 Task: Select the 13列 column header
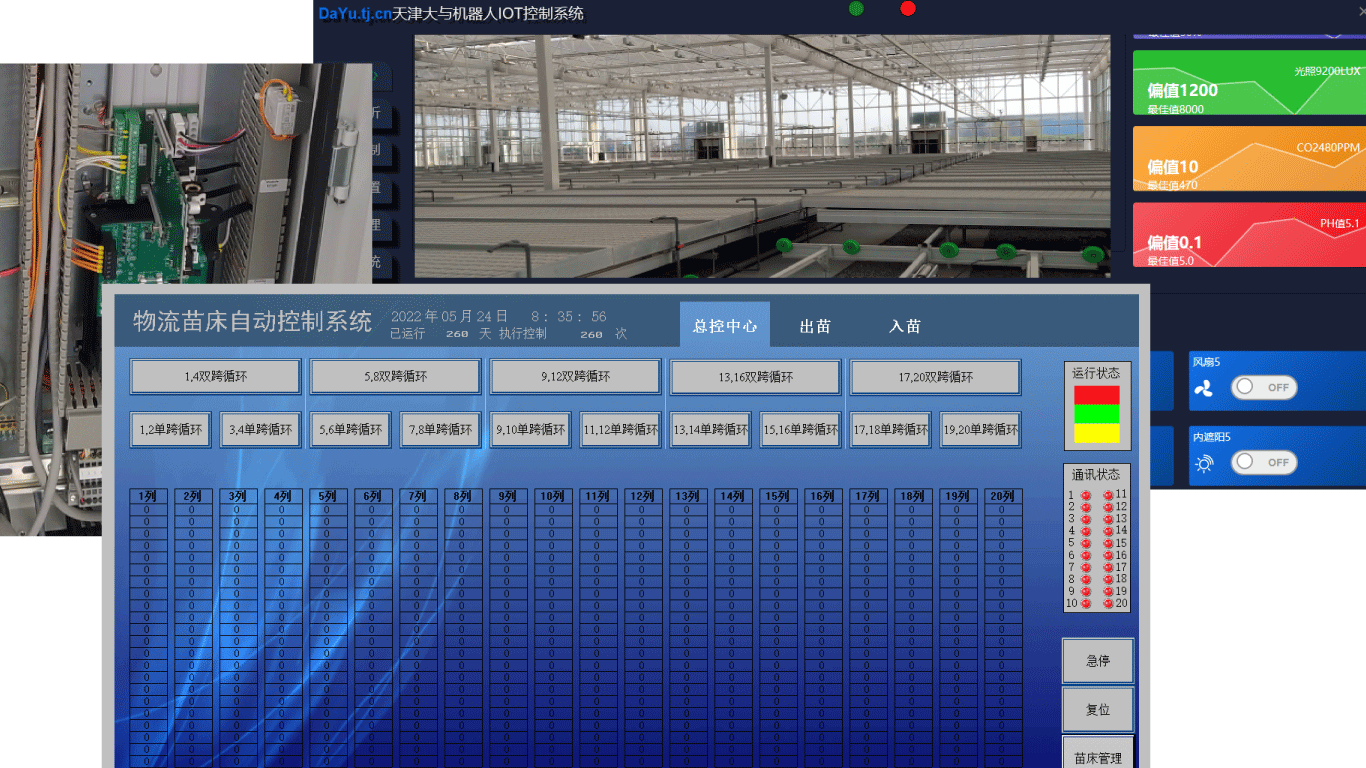point(687,496)
